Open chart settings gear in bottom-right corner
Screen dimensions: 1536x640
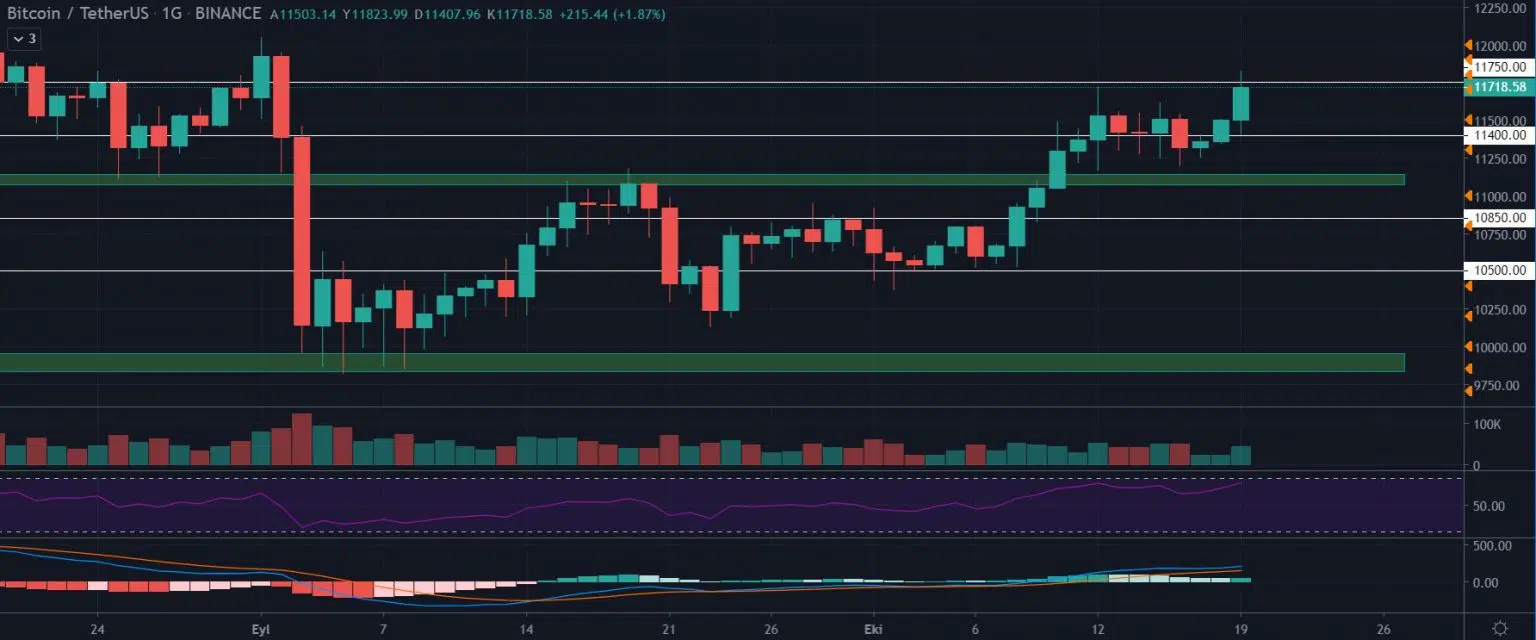1500,627
